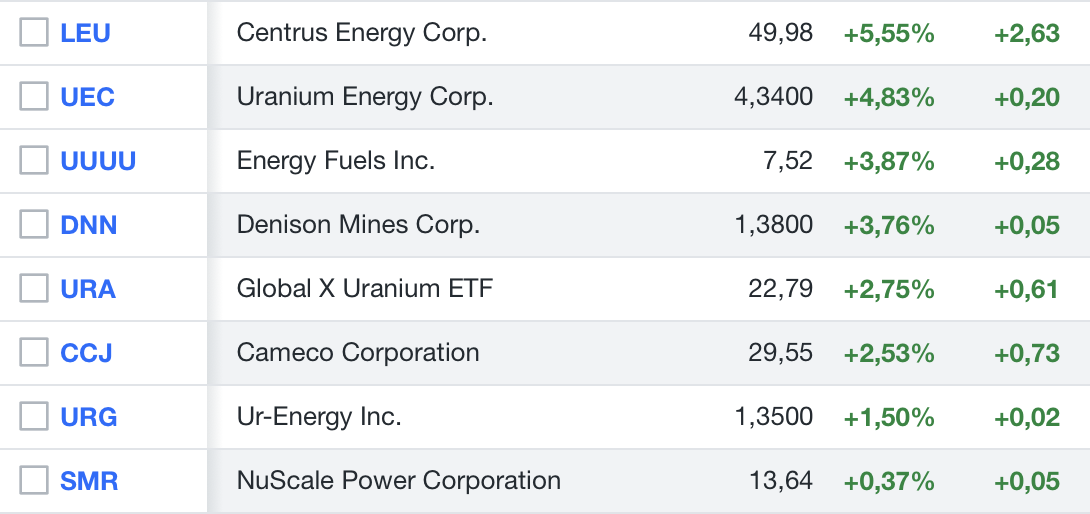The image size is (1090, 514).
Task: Open the LEU ticker link
Action: (85, 33)
